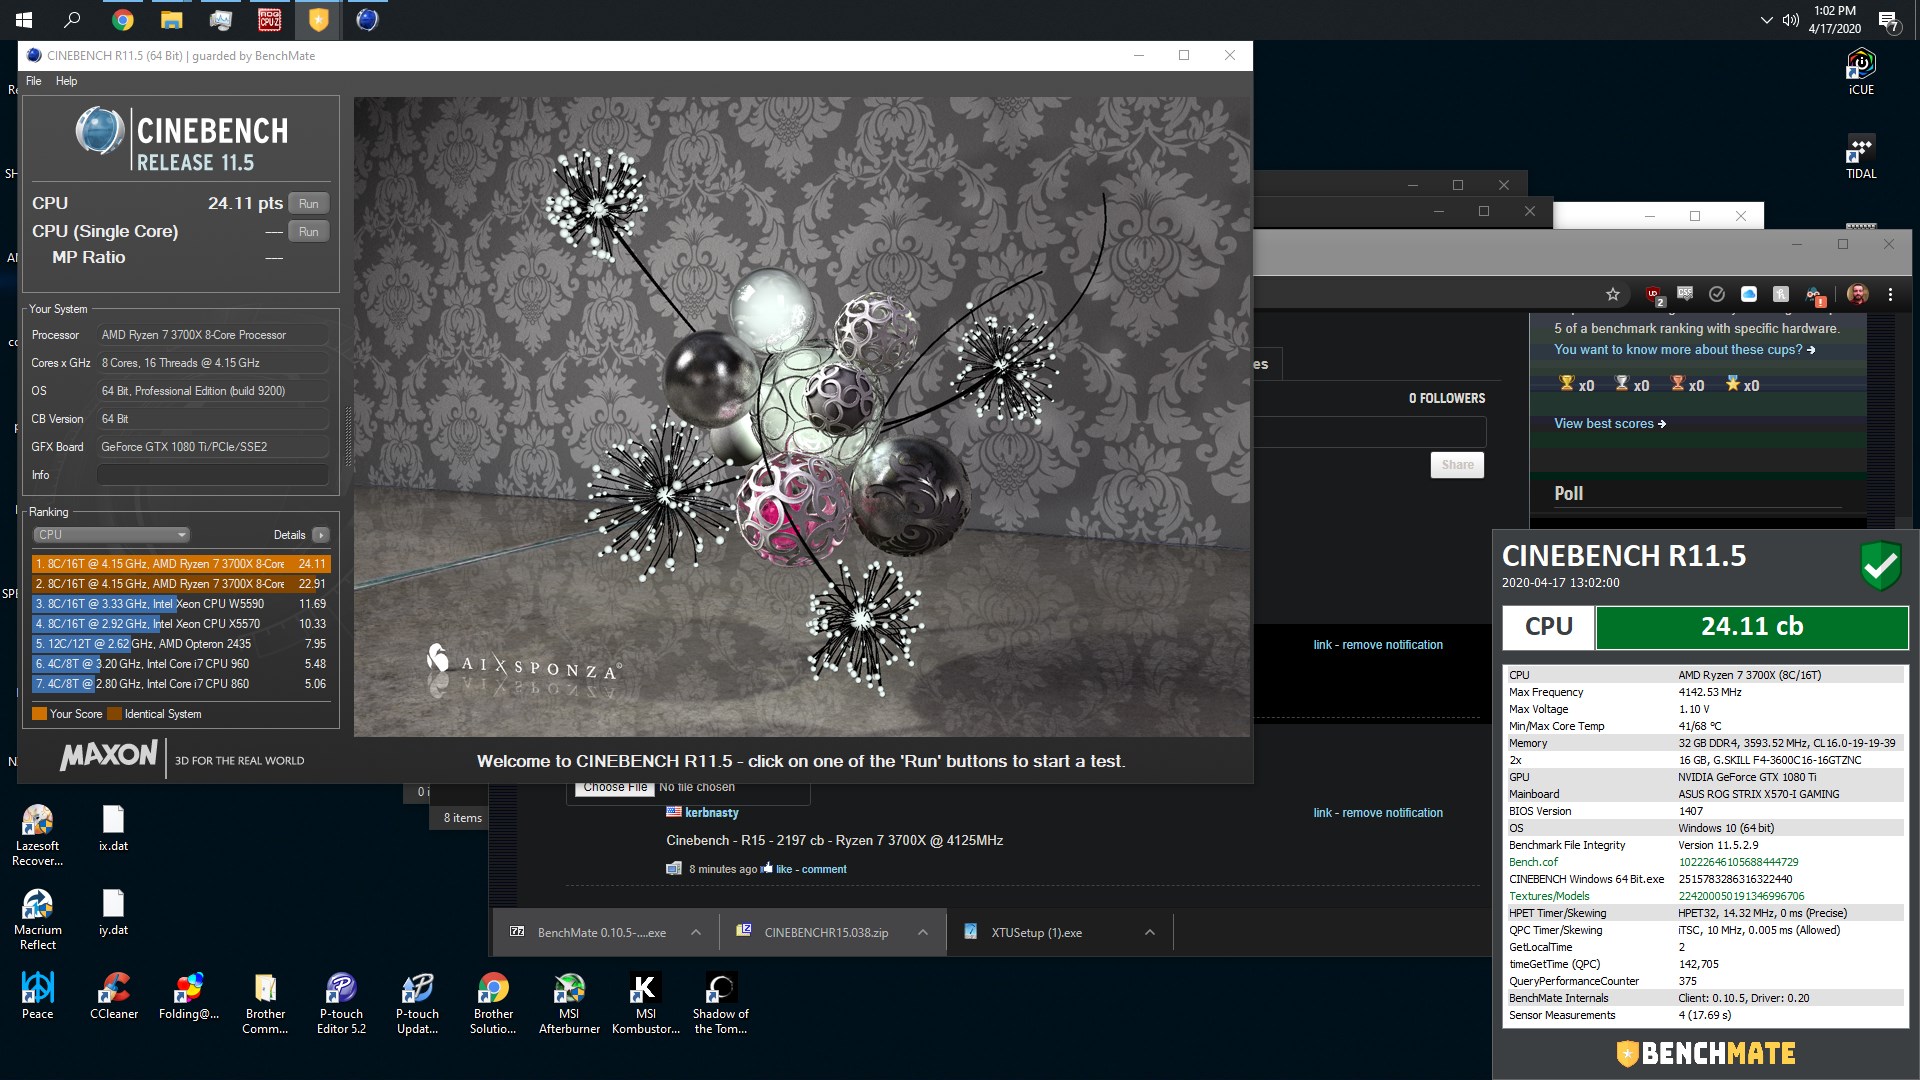Click the Share button on the webpage

(x=1457, y=465)
